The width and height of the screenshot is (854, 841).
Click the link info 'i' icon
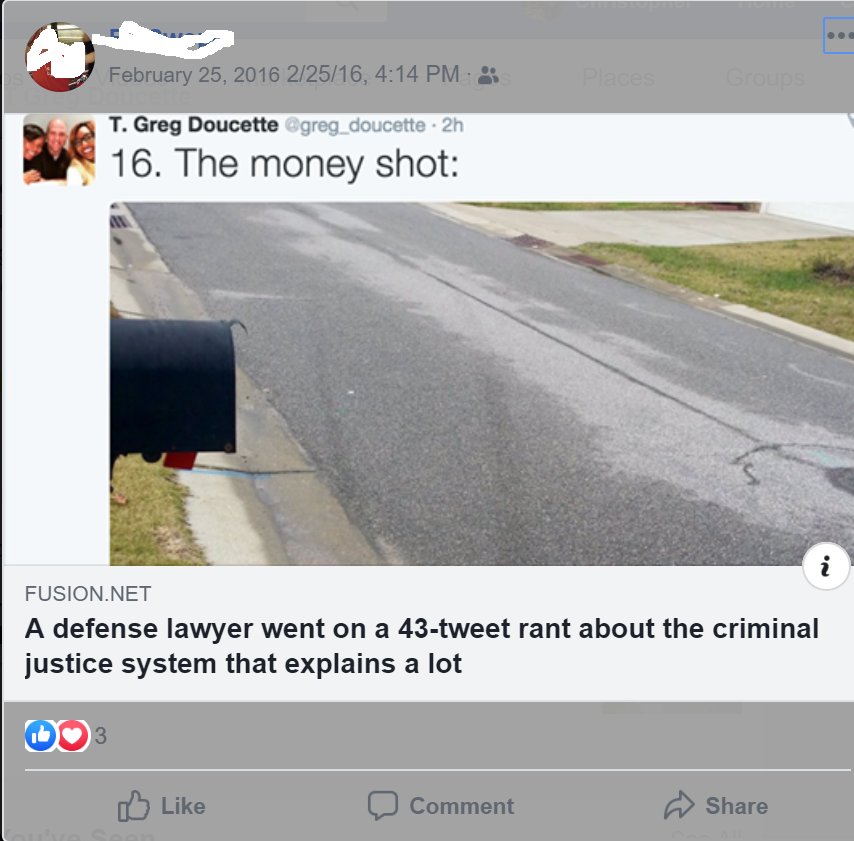[x=826, y=566]
